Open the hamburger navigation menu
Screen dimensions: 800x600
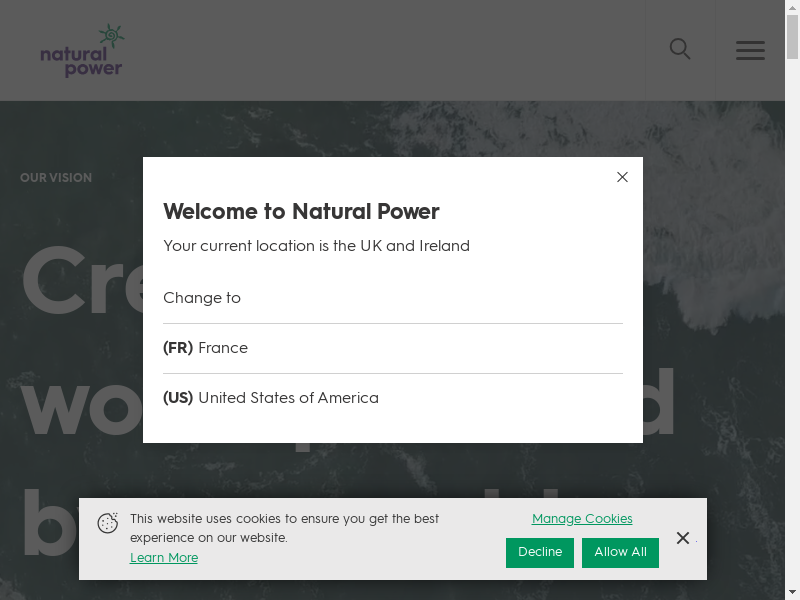(750, 50)
